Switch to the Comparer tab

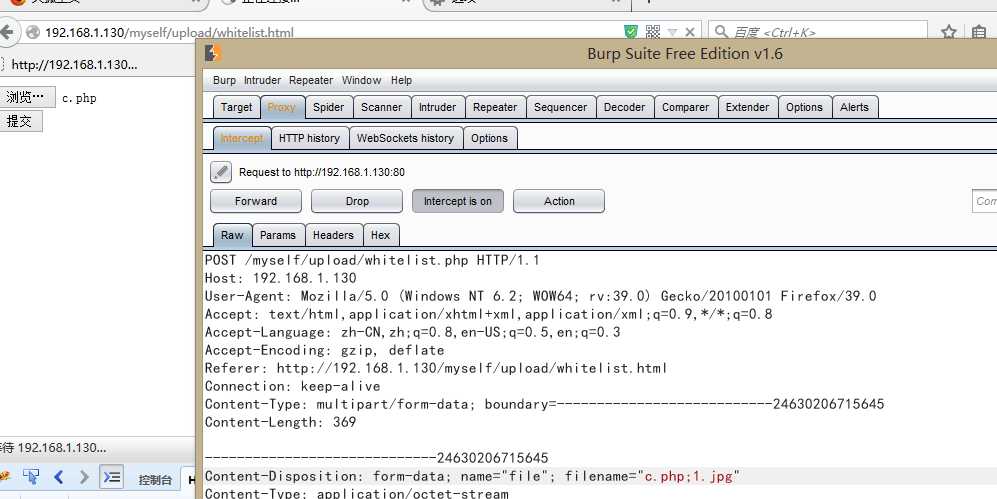click(x=685, y=107)
